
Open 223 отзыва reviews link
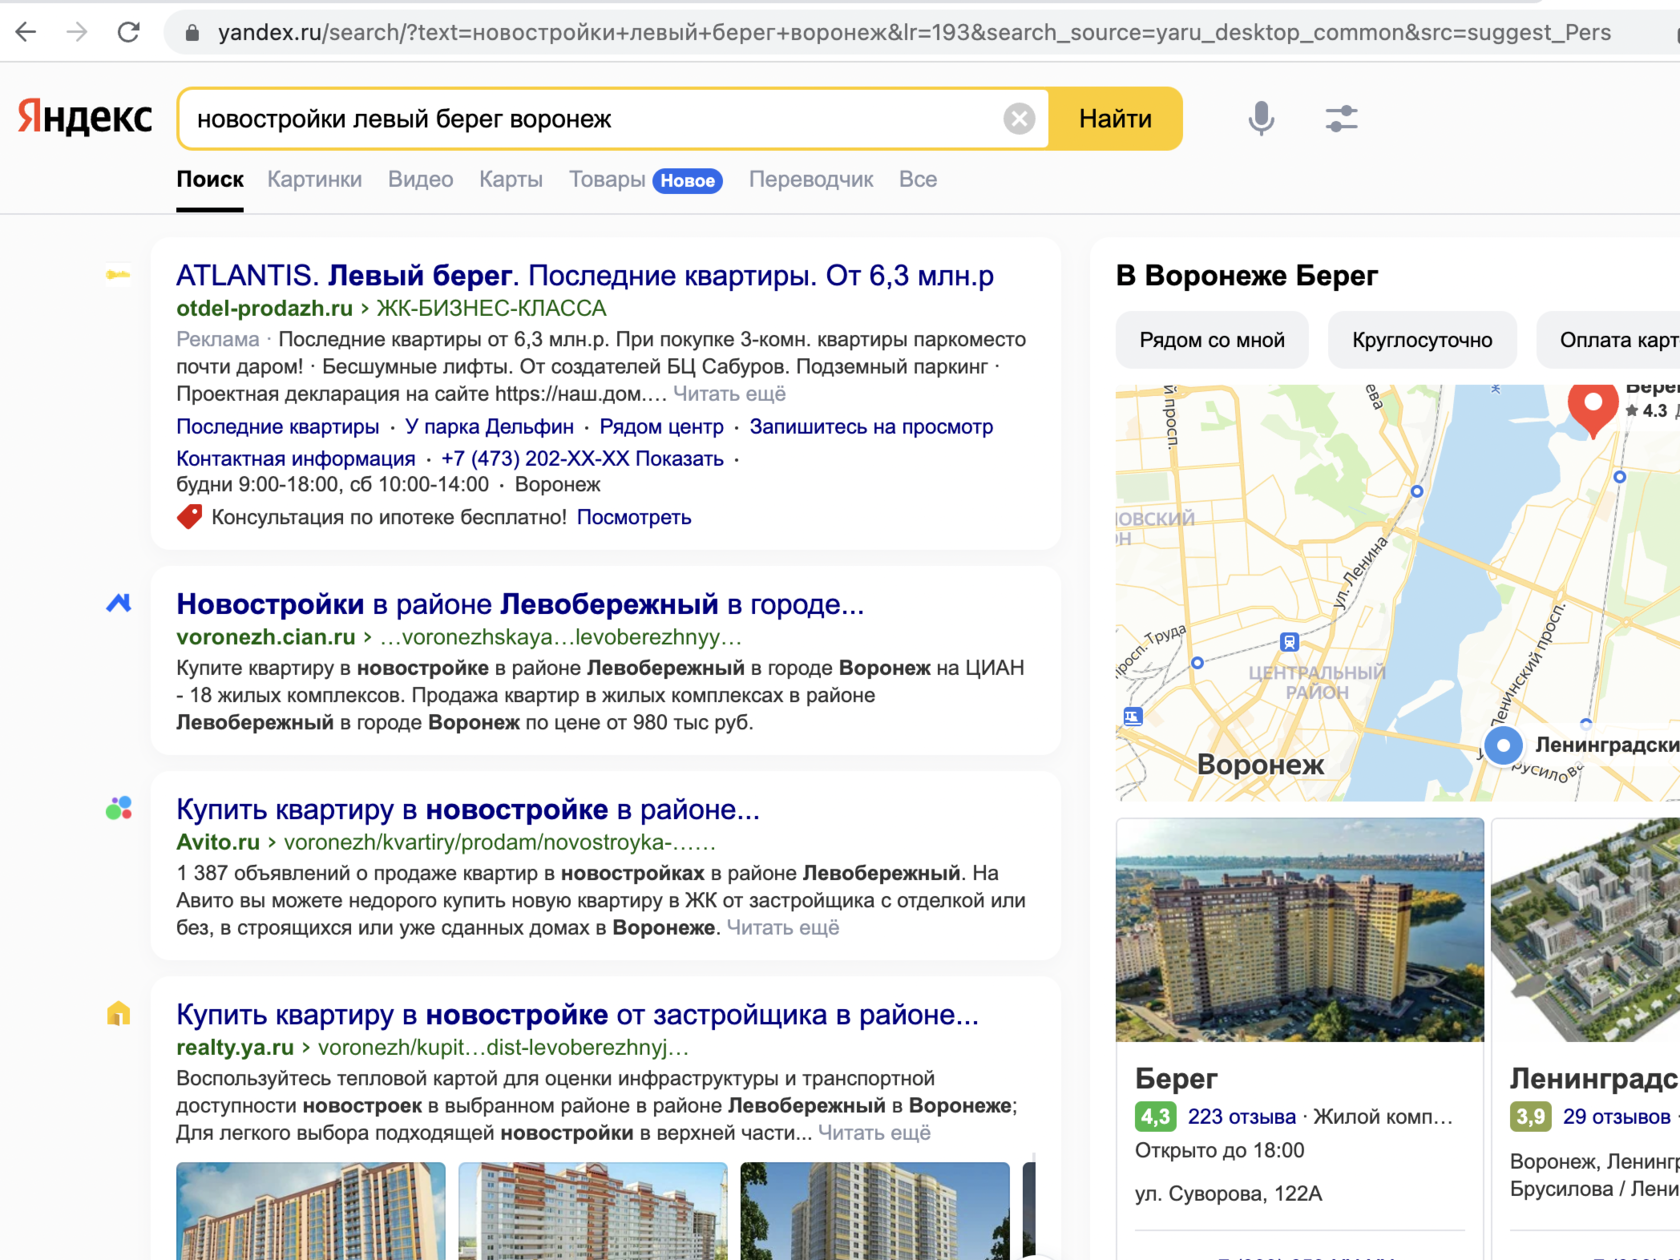click(1241, 1117)
